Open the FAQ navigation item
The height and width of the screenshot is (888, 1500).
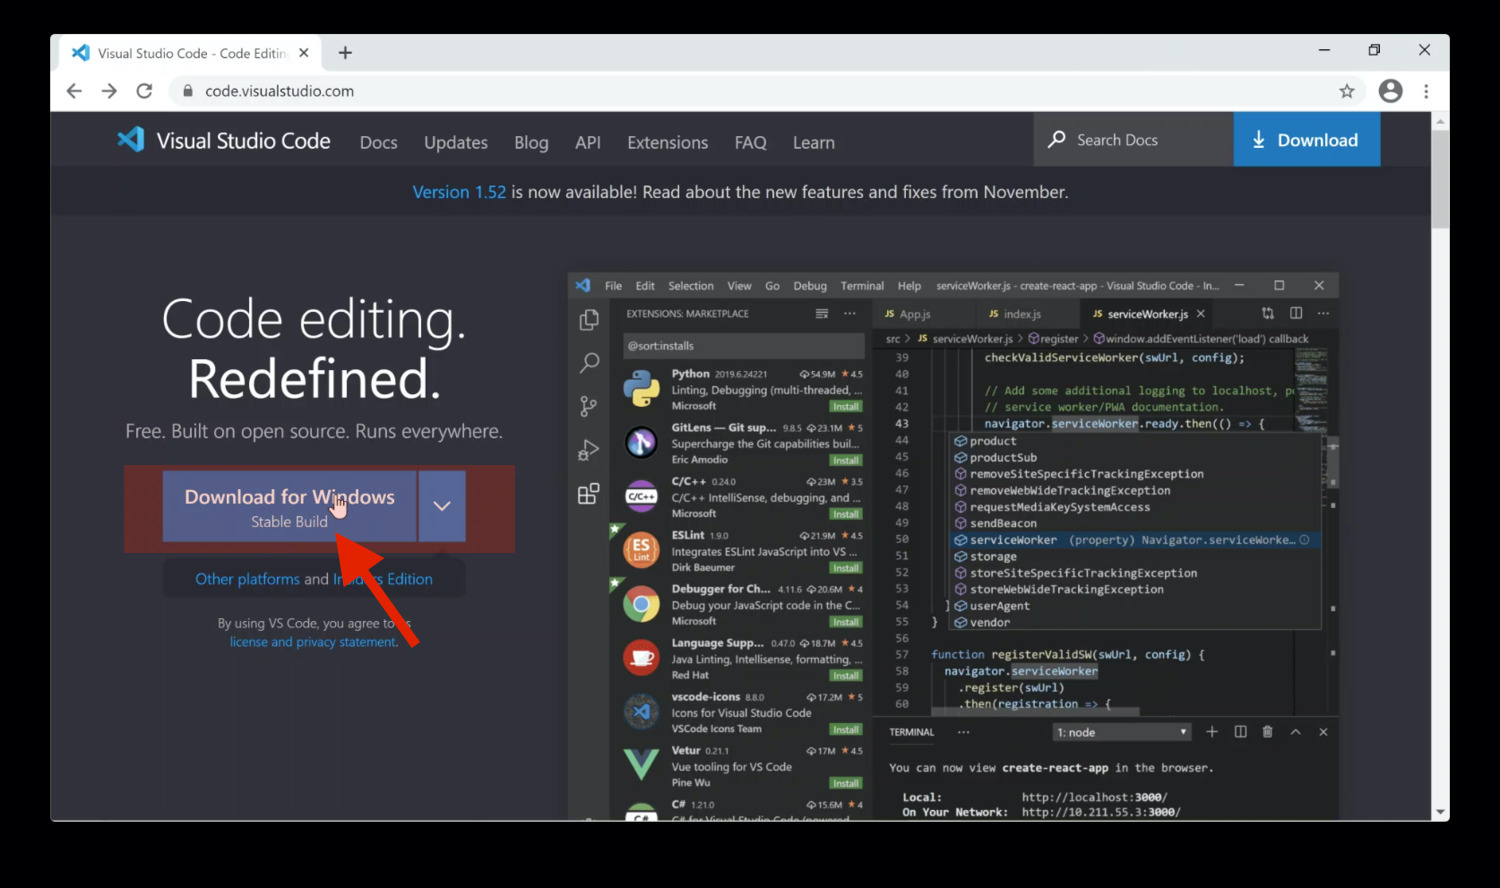(x=750, y=142)
